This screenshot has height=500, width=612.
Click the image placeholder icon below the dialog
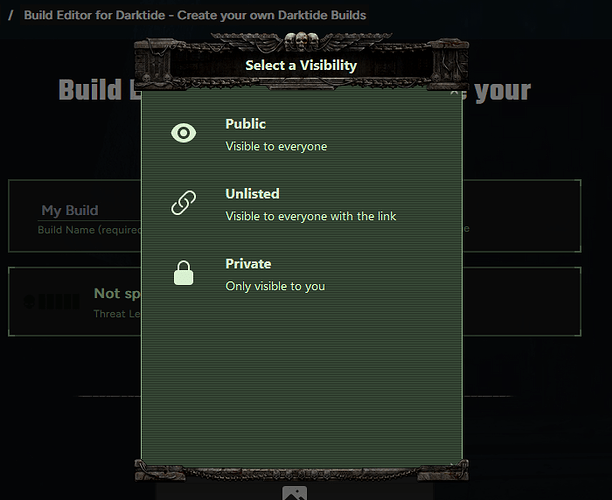pyautogui.click(x=295, y=493)
